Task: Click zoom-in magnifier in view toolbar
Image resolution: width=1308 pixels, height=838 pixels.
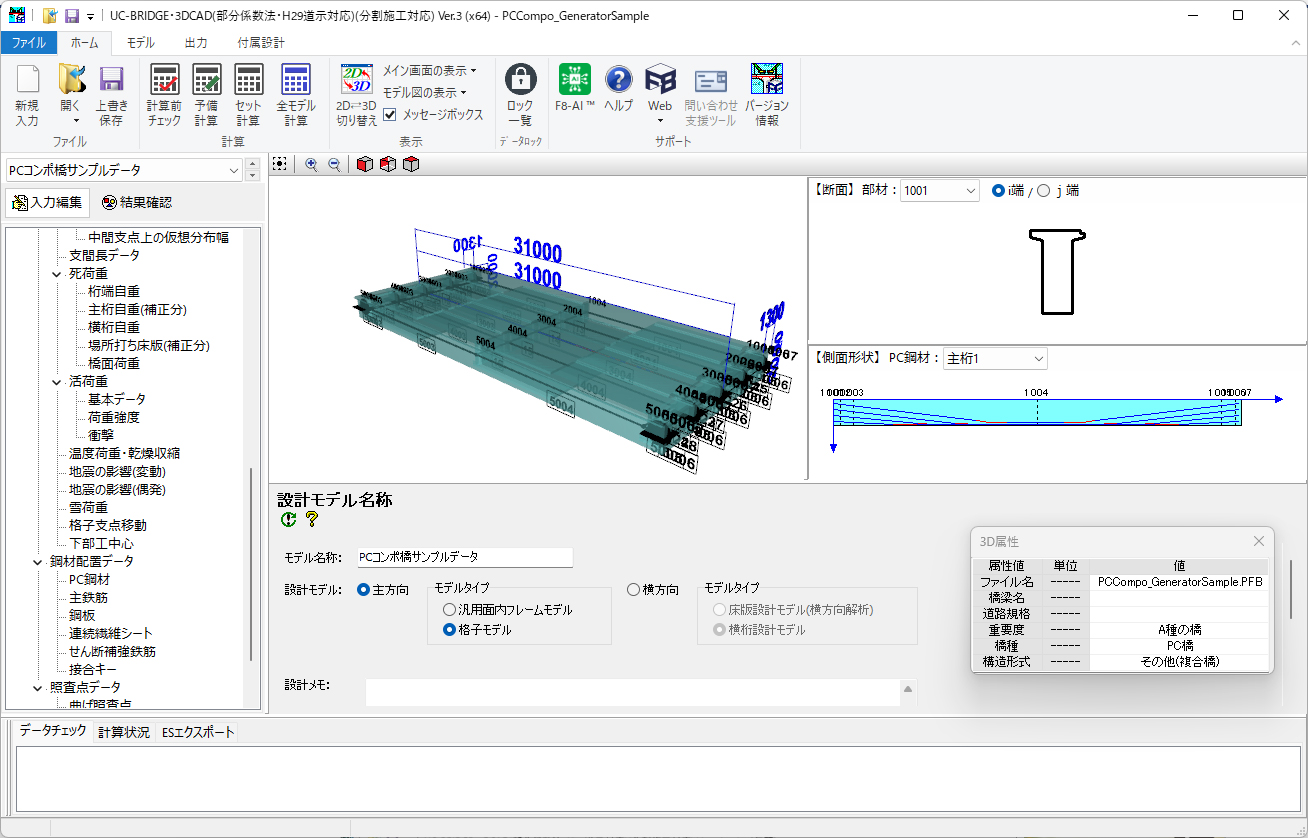Action: click(x=311, y=165)
